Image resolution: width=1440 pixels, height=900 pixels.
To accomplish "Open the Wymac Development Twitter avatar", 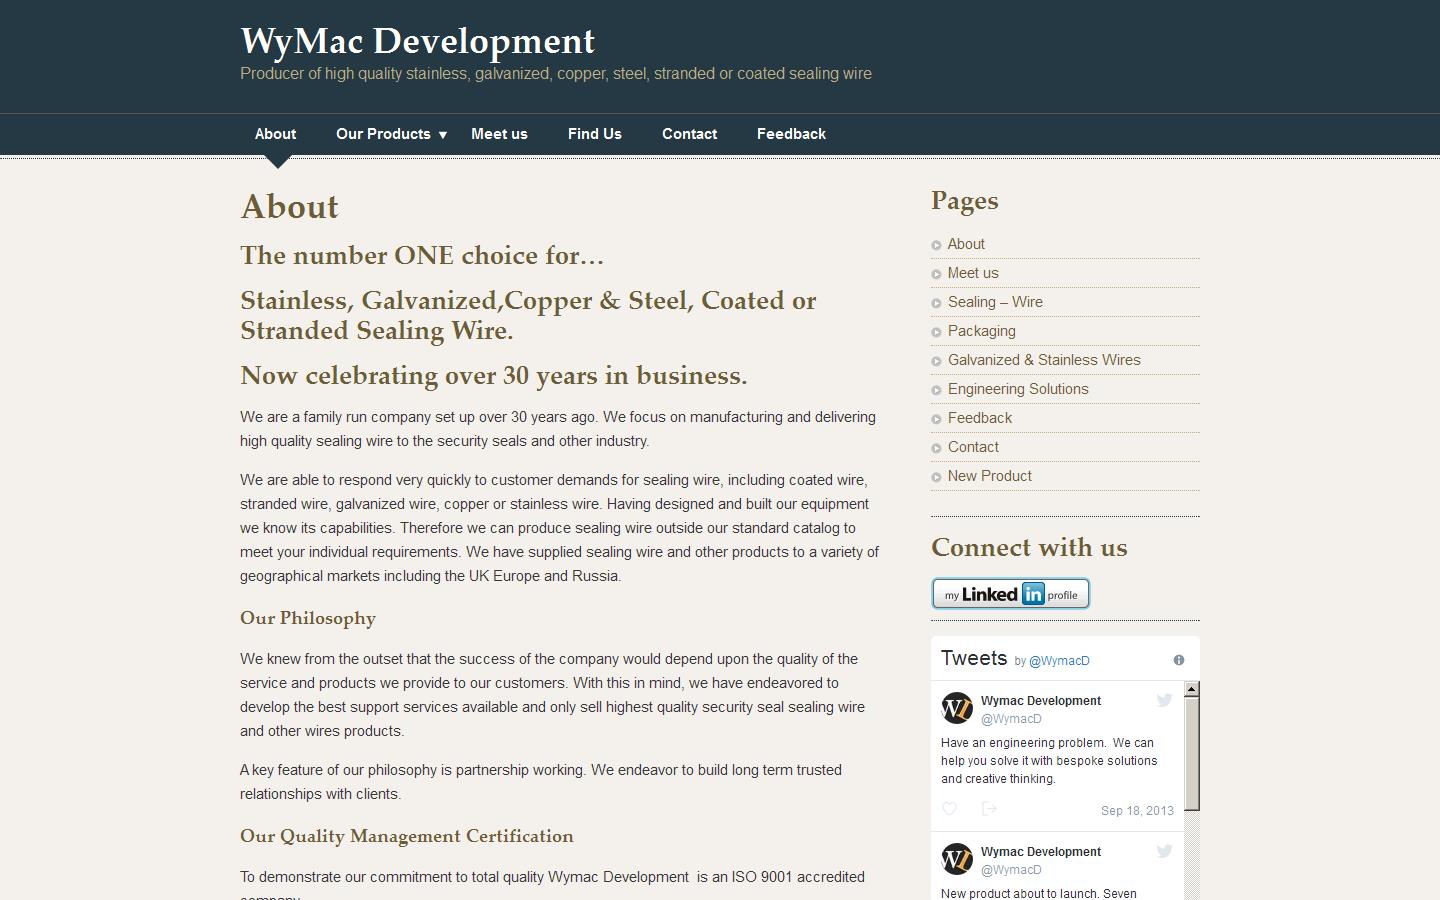I will point(957,708).
